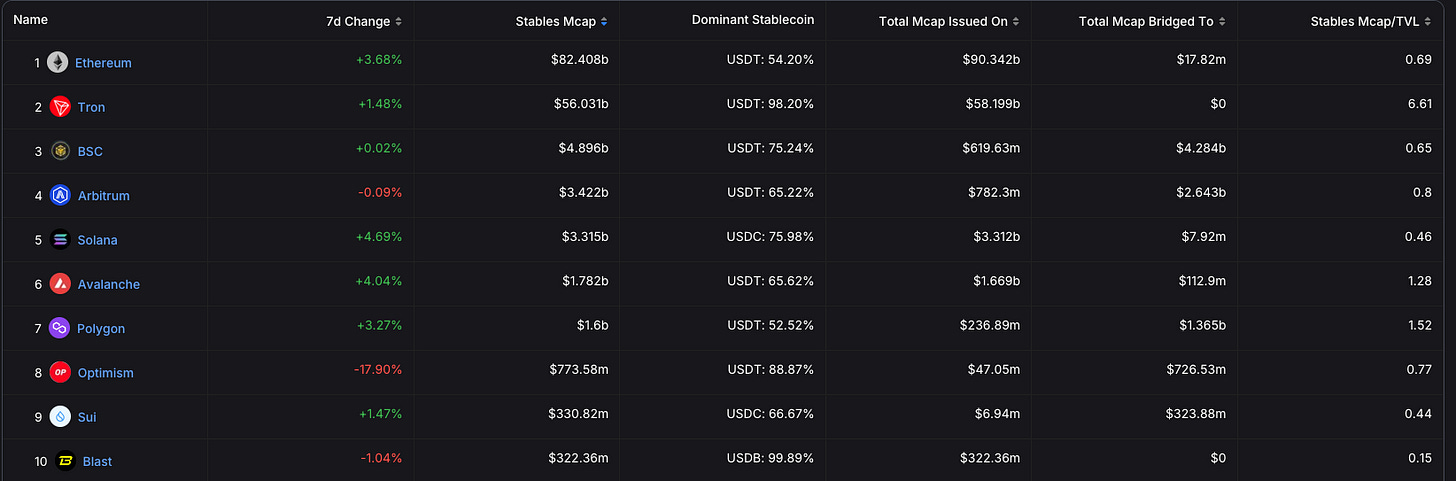Click the Sui droplet logo icon
The height and width of the screenshot is (481, 1456).
point(60,417)
